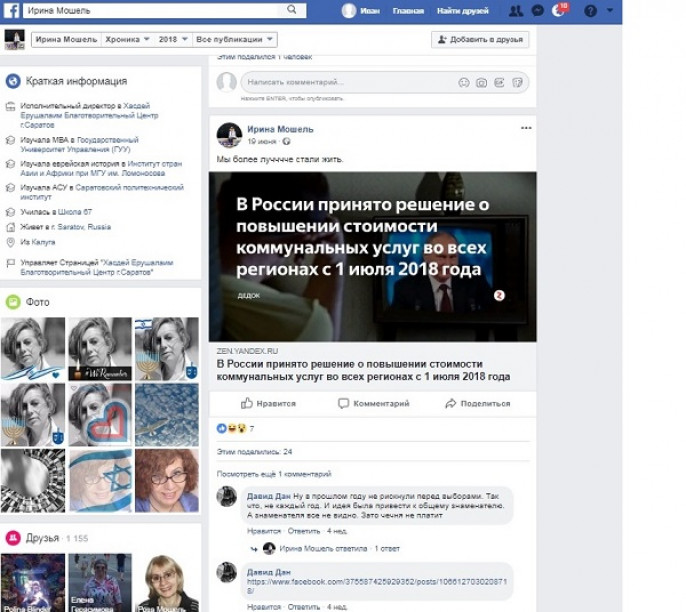Go to Главная in top navigation
The image size is (686, 612).
[408, 11]
